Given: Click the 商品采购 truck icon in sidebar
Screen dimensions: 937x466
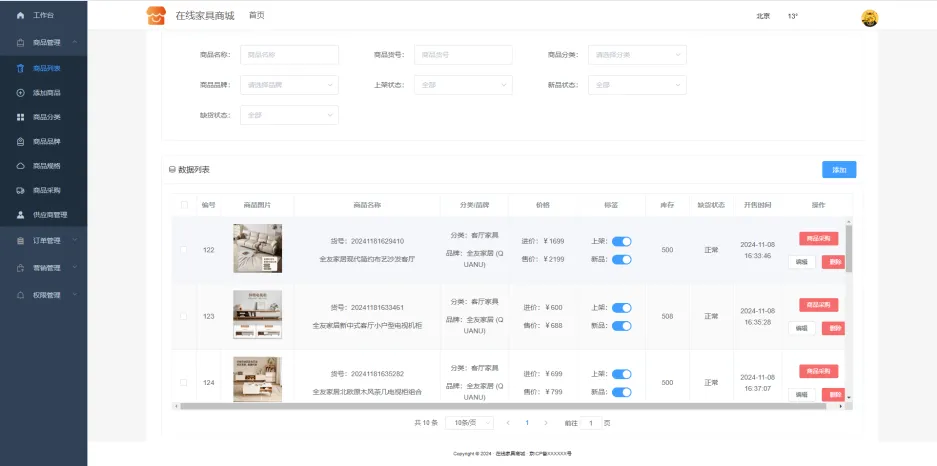Looking at the screenshot, I should point(21,190).
